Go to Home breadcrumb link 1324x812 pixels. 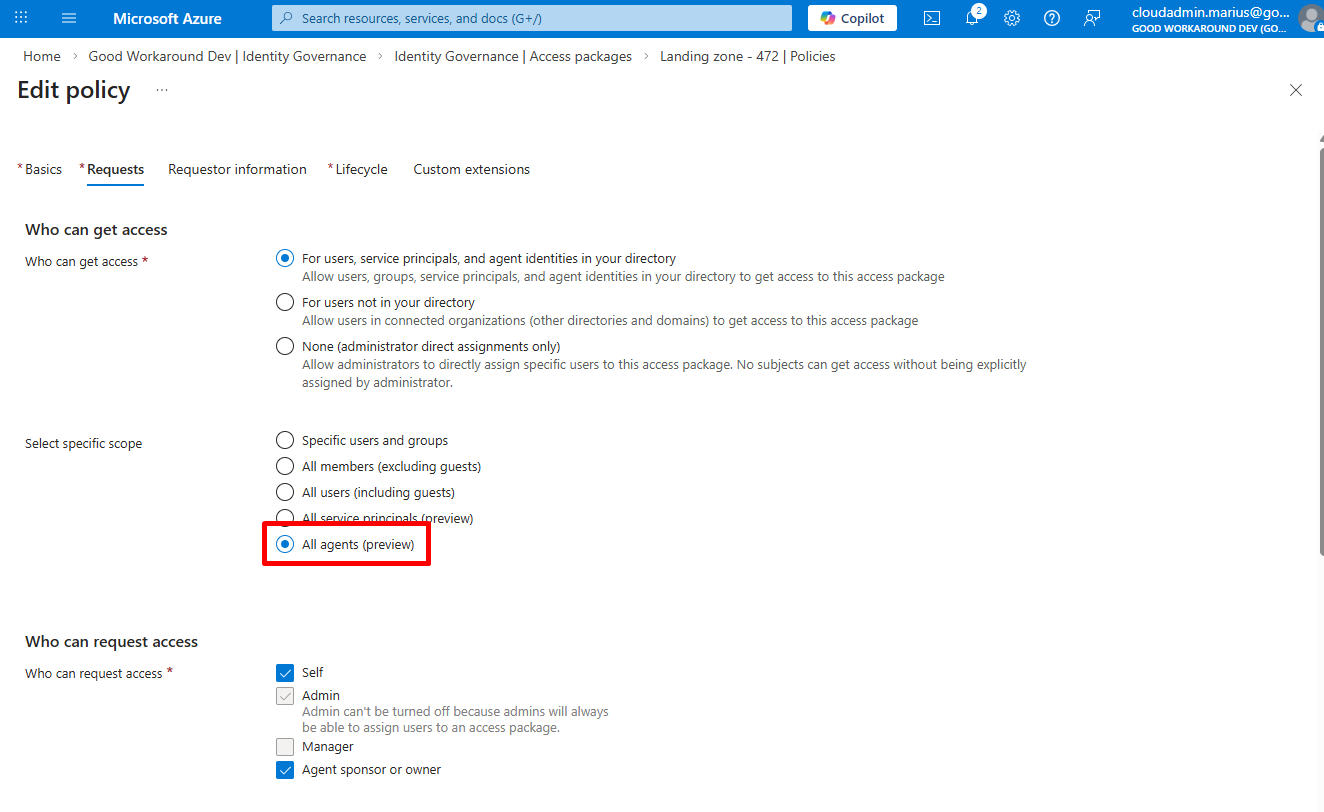(42, 56)
